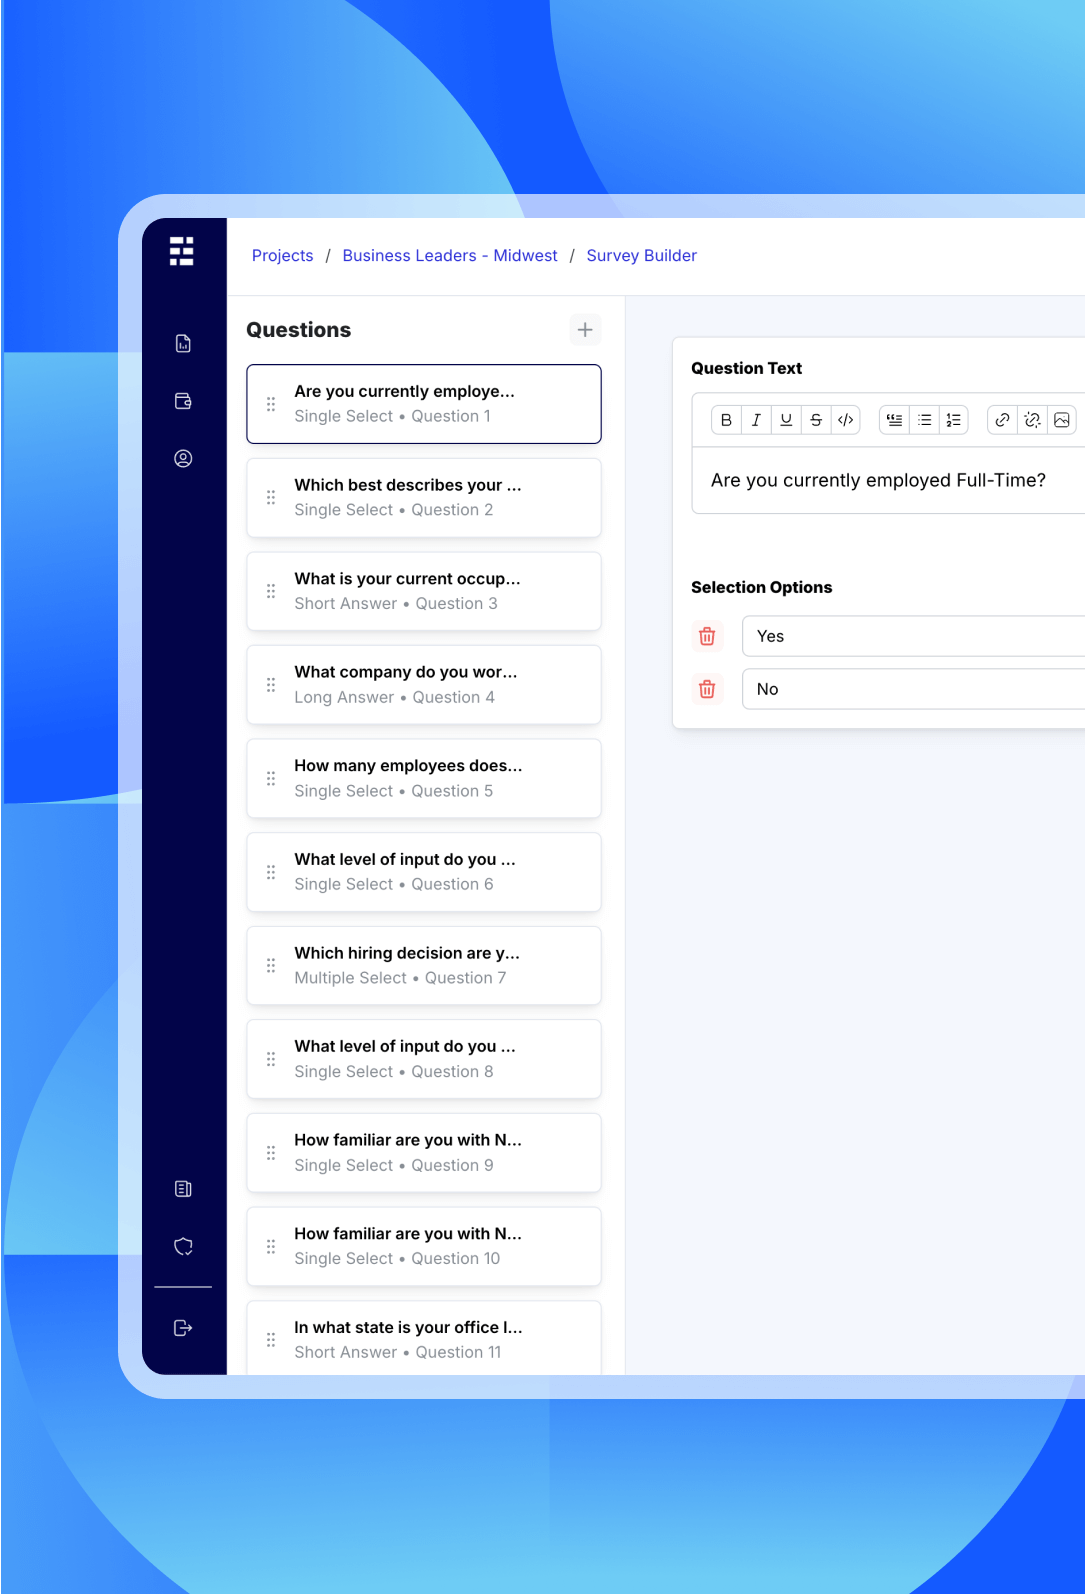Select Question 1 'Are you currently employe...'
The height and width of the screenshot is (1594, 1085).
[424, 404]
